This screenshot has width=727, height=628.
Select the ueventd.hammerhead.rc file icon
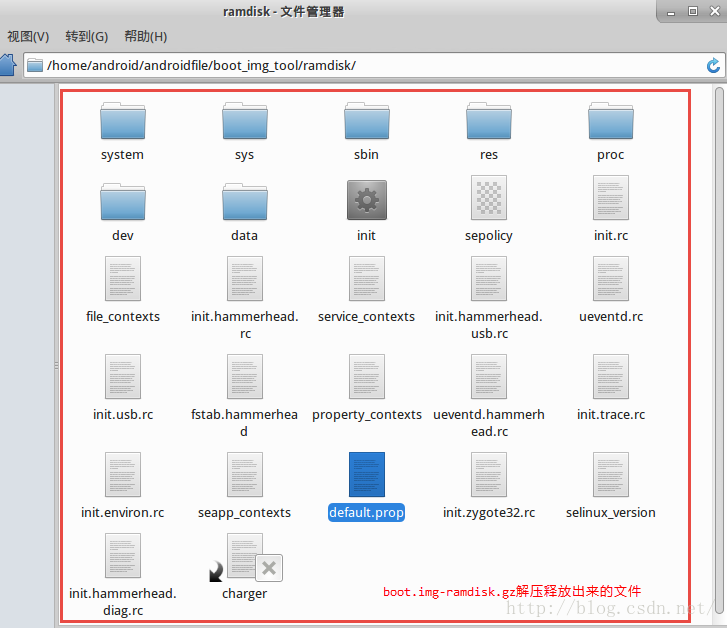click(x=489, y=377)
